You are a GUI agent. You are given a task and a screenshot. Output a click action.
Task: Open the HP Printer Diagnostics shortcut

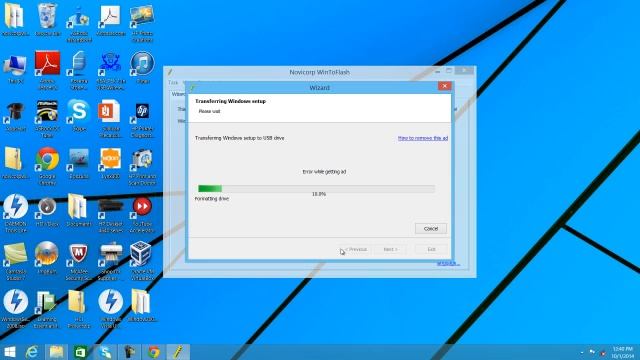[x=142, y=119]
